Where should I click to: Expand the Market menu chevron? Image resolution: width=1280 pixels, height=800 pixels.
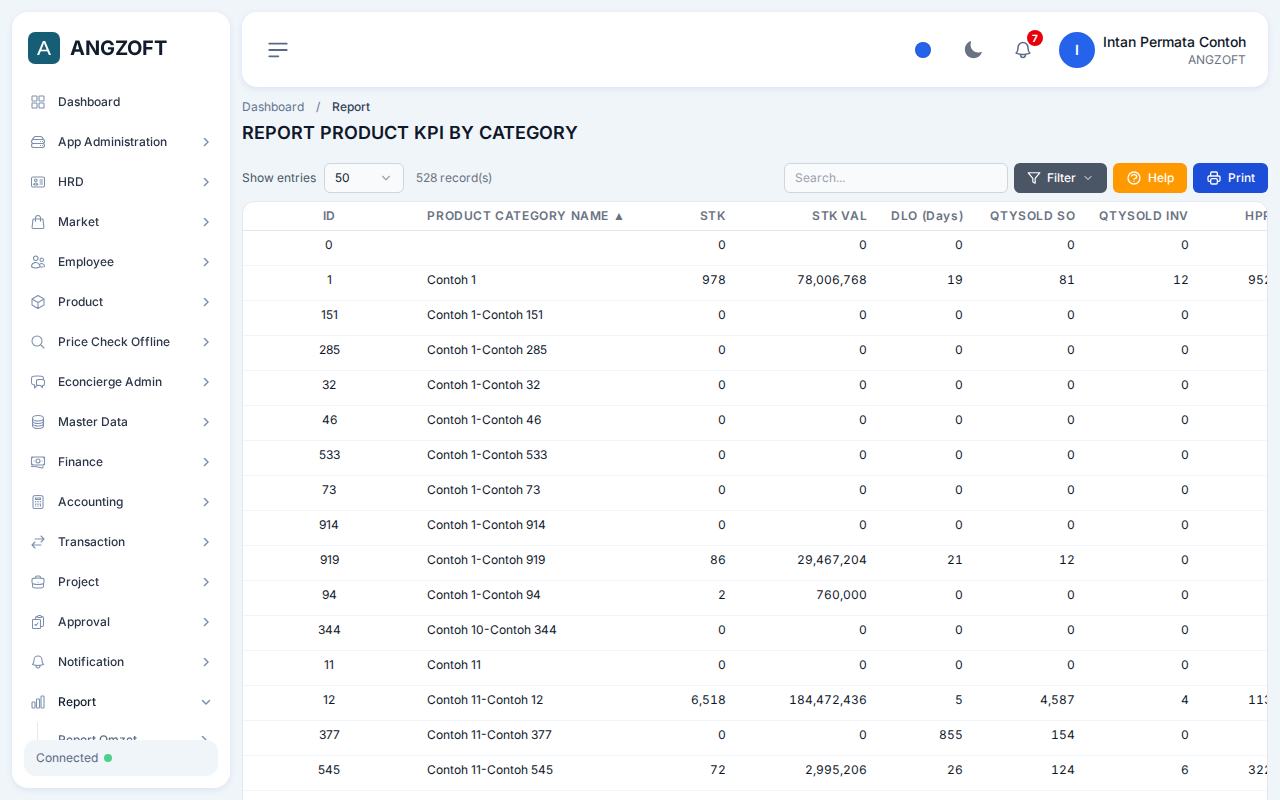click(206, 222)
